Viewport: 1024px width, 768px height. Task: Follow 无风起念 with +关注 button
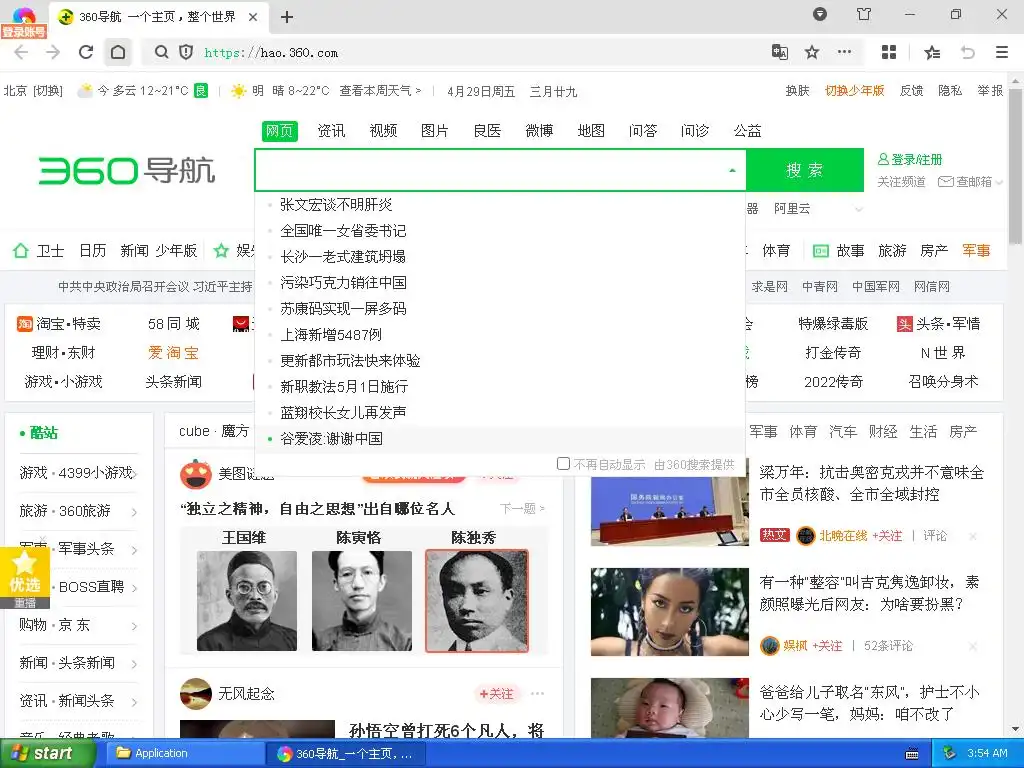[496, 694]
